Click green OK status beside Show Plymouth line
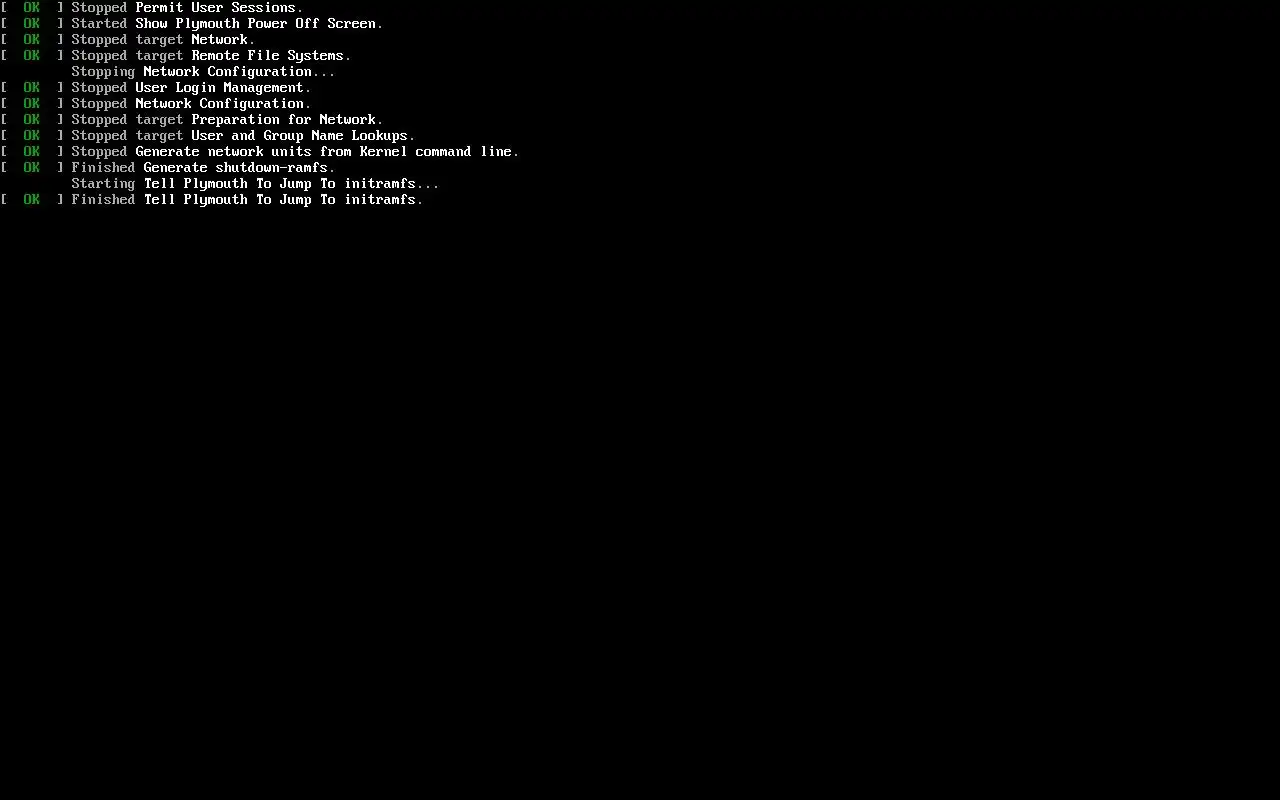 click(32, 23)
